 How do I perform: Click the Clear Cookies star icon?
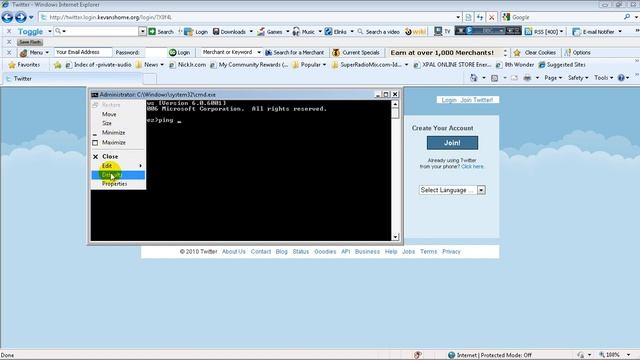(517, 53)
